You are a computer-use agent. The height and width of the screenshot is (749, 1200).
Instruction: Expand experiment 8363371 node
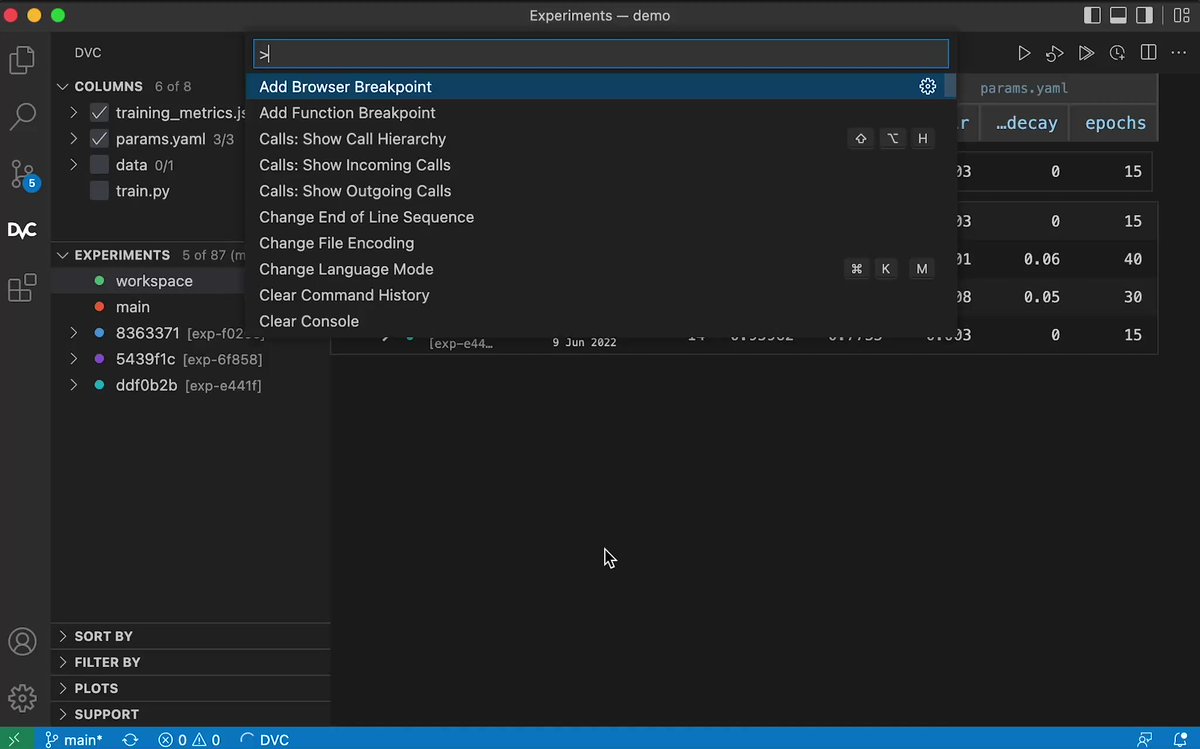(x=74, y=333)
